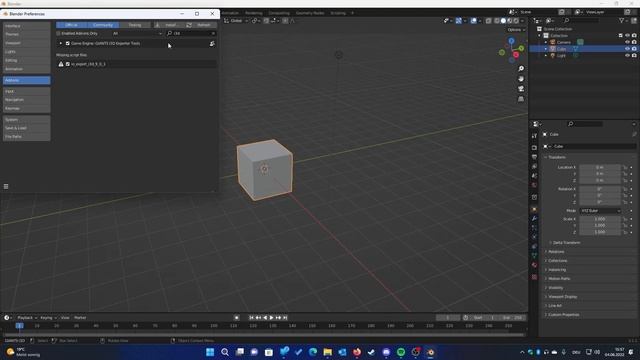This screenshot has width=640, height=360.
Task: Click the Scale X value slider
Action: click(x=600, y=219)
